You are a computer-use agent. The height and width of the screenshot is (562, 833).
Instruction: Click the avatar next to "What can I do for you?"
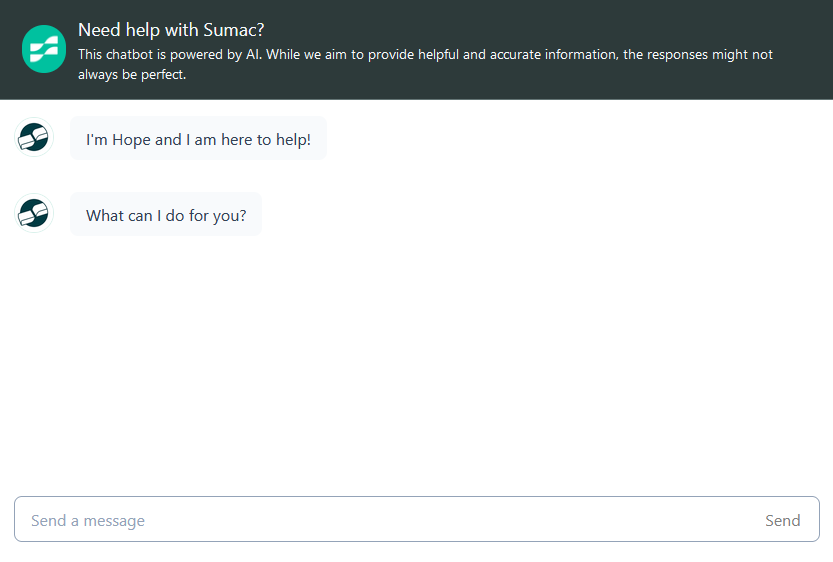pyautogui.click(x=34, y=214)
